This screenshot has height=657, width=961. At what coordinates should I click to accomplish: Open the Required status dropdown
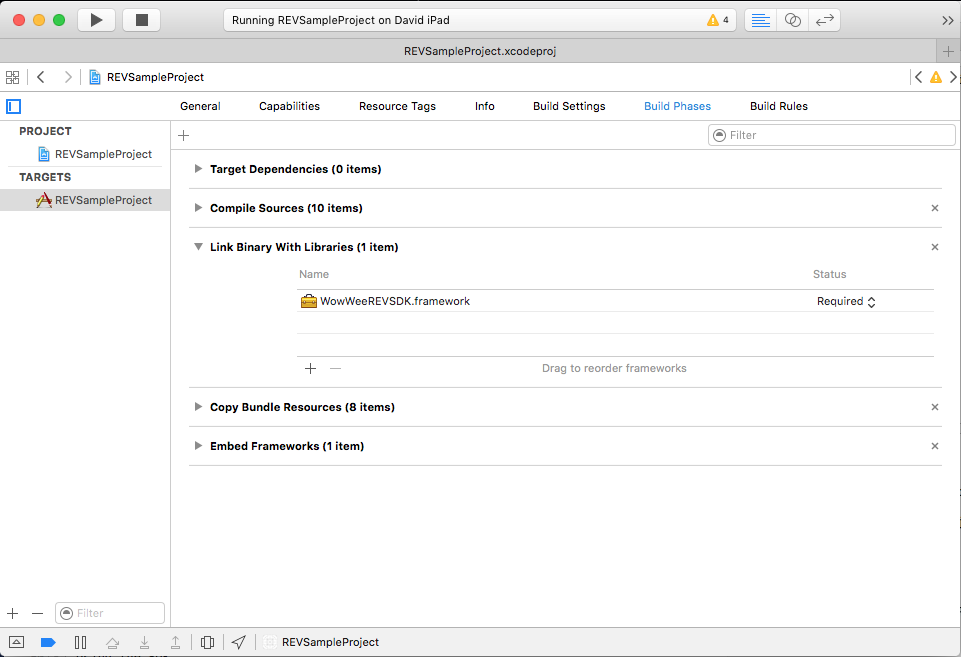pyautogui.click(x=846, y=302)
